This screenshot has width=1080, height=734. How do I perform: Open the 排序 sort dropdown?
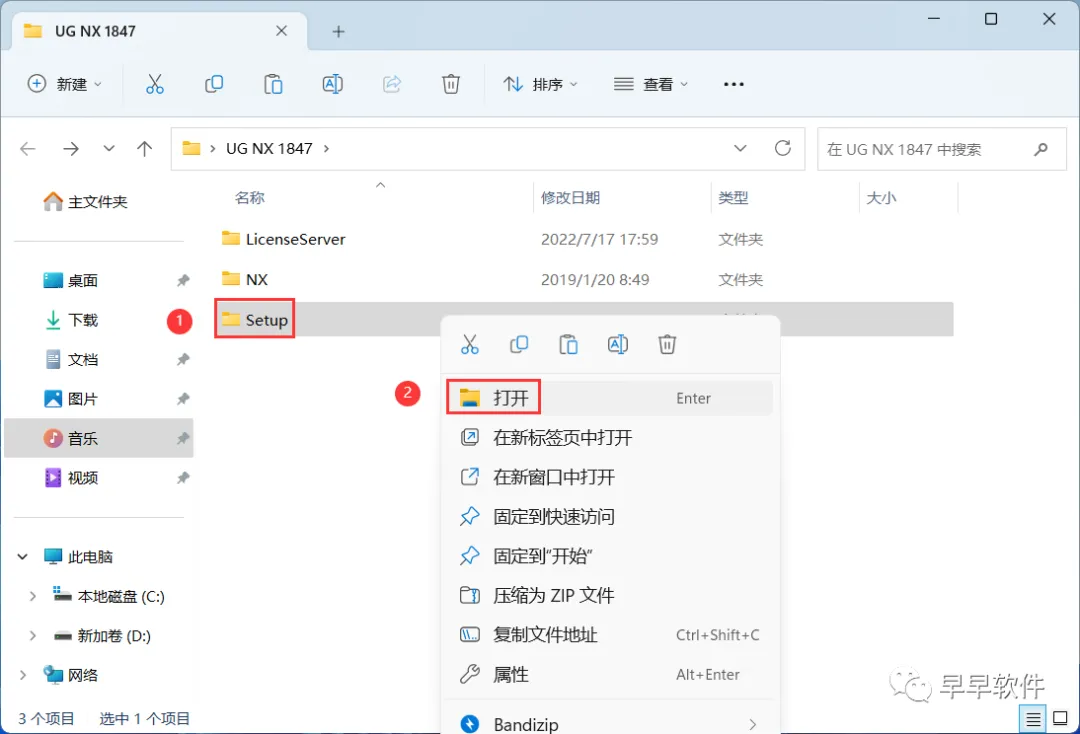pyautogui.click(x=541, y=84)
